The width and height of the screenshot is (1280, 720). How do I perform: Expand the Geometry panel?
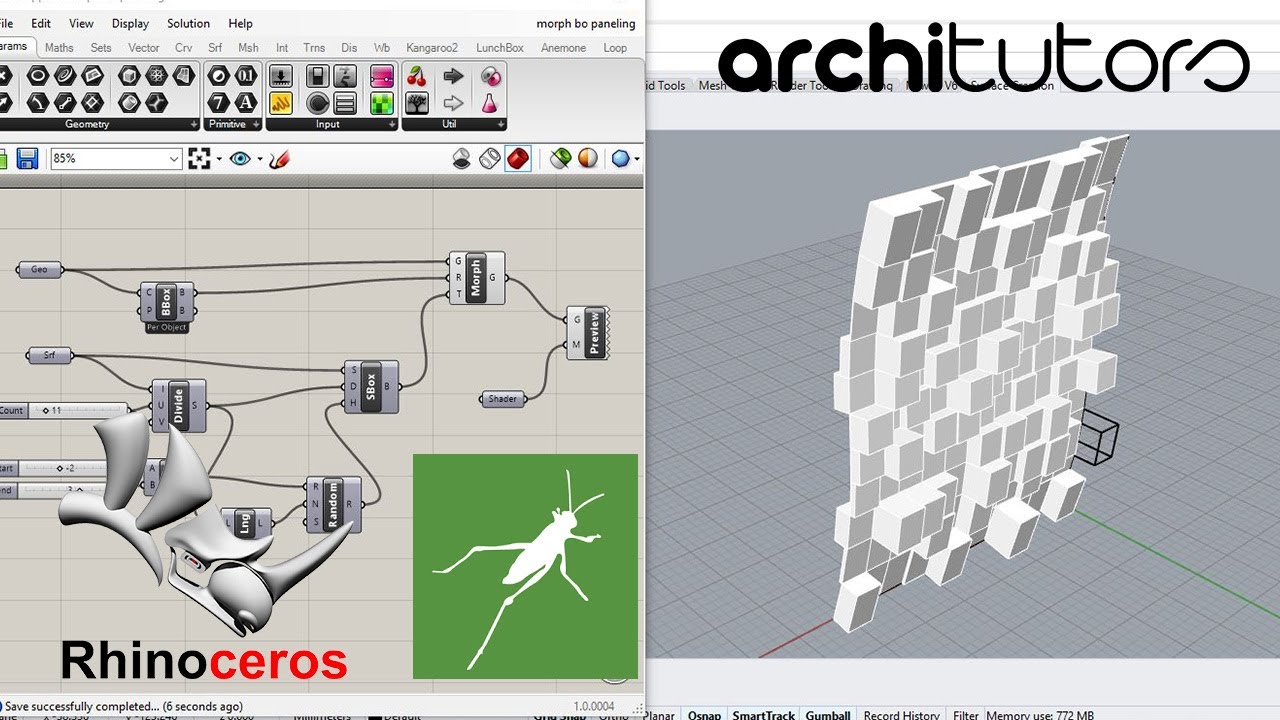pyautogui.click(x=194, y=125)
